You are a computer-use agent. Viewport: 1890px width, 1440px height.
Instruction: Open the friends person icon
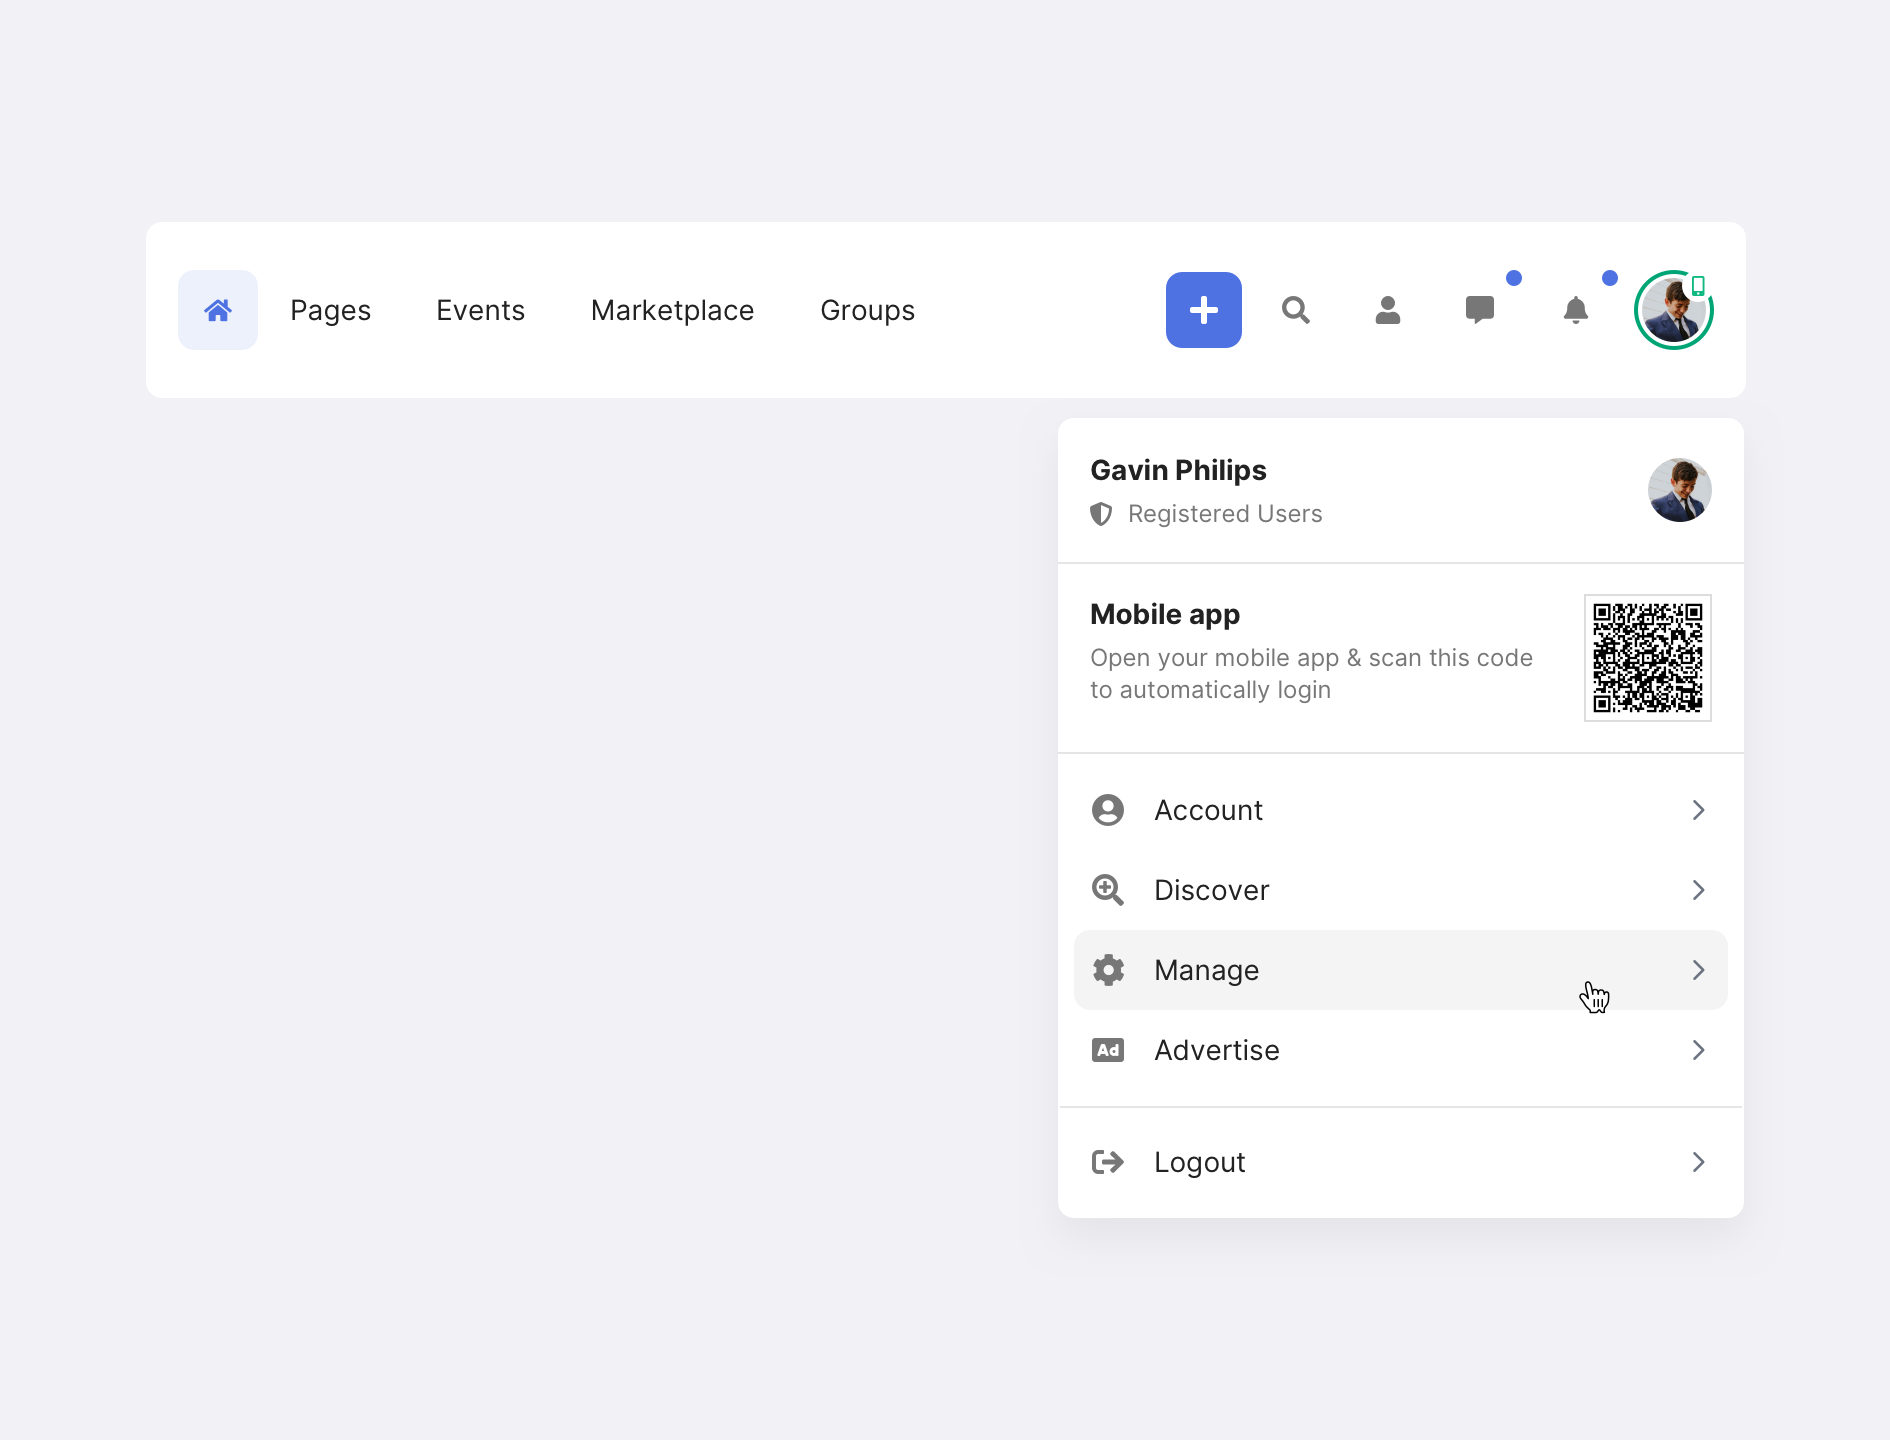click(1387, 310)
